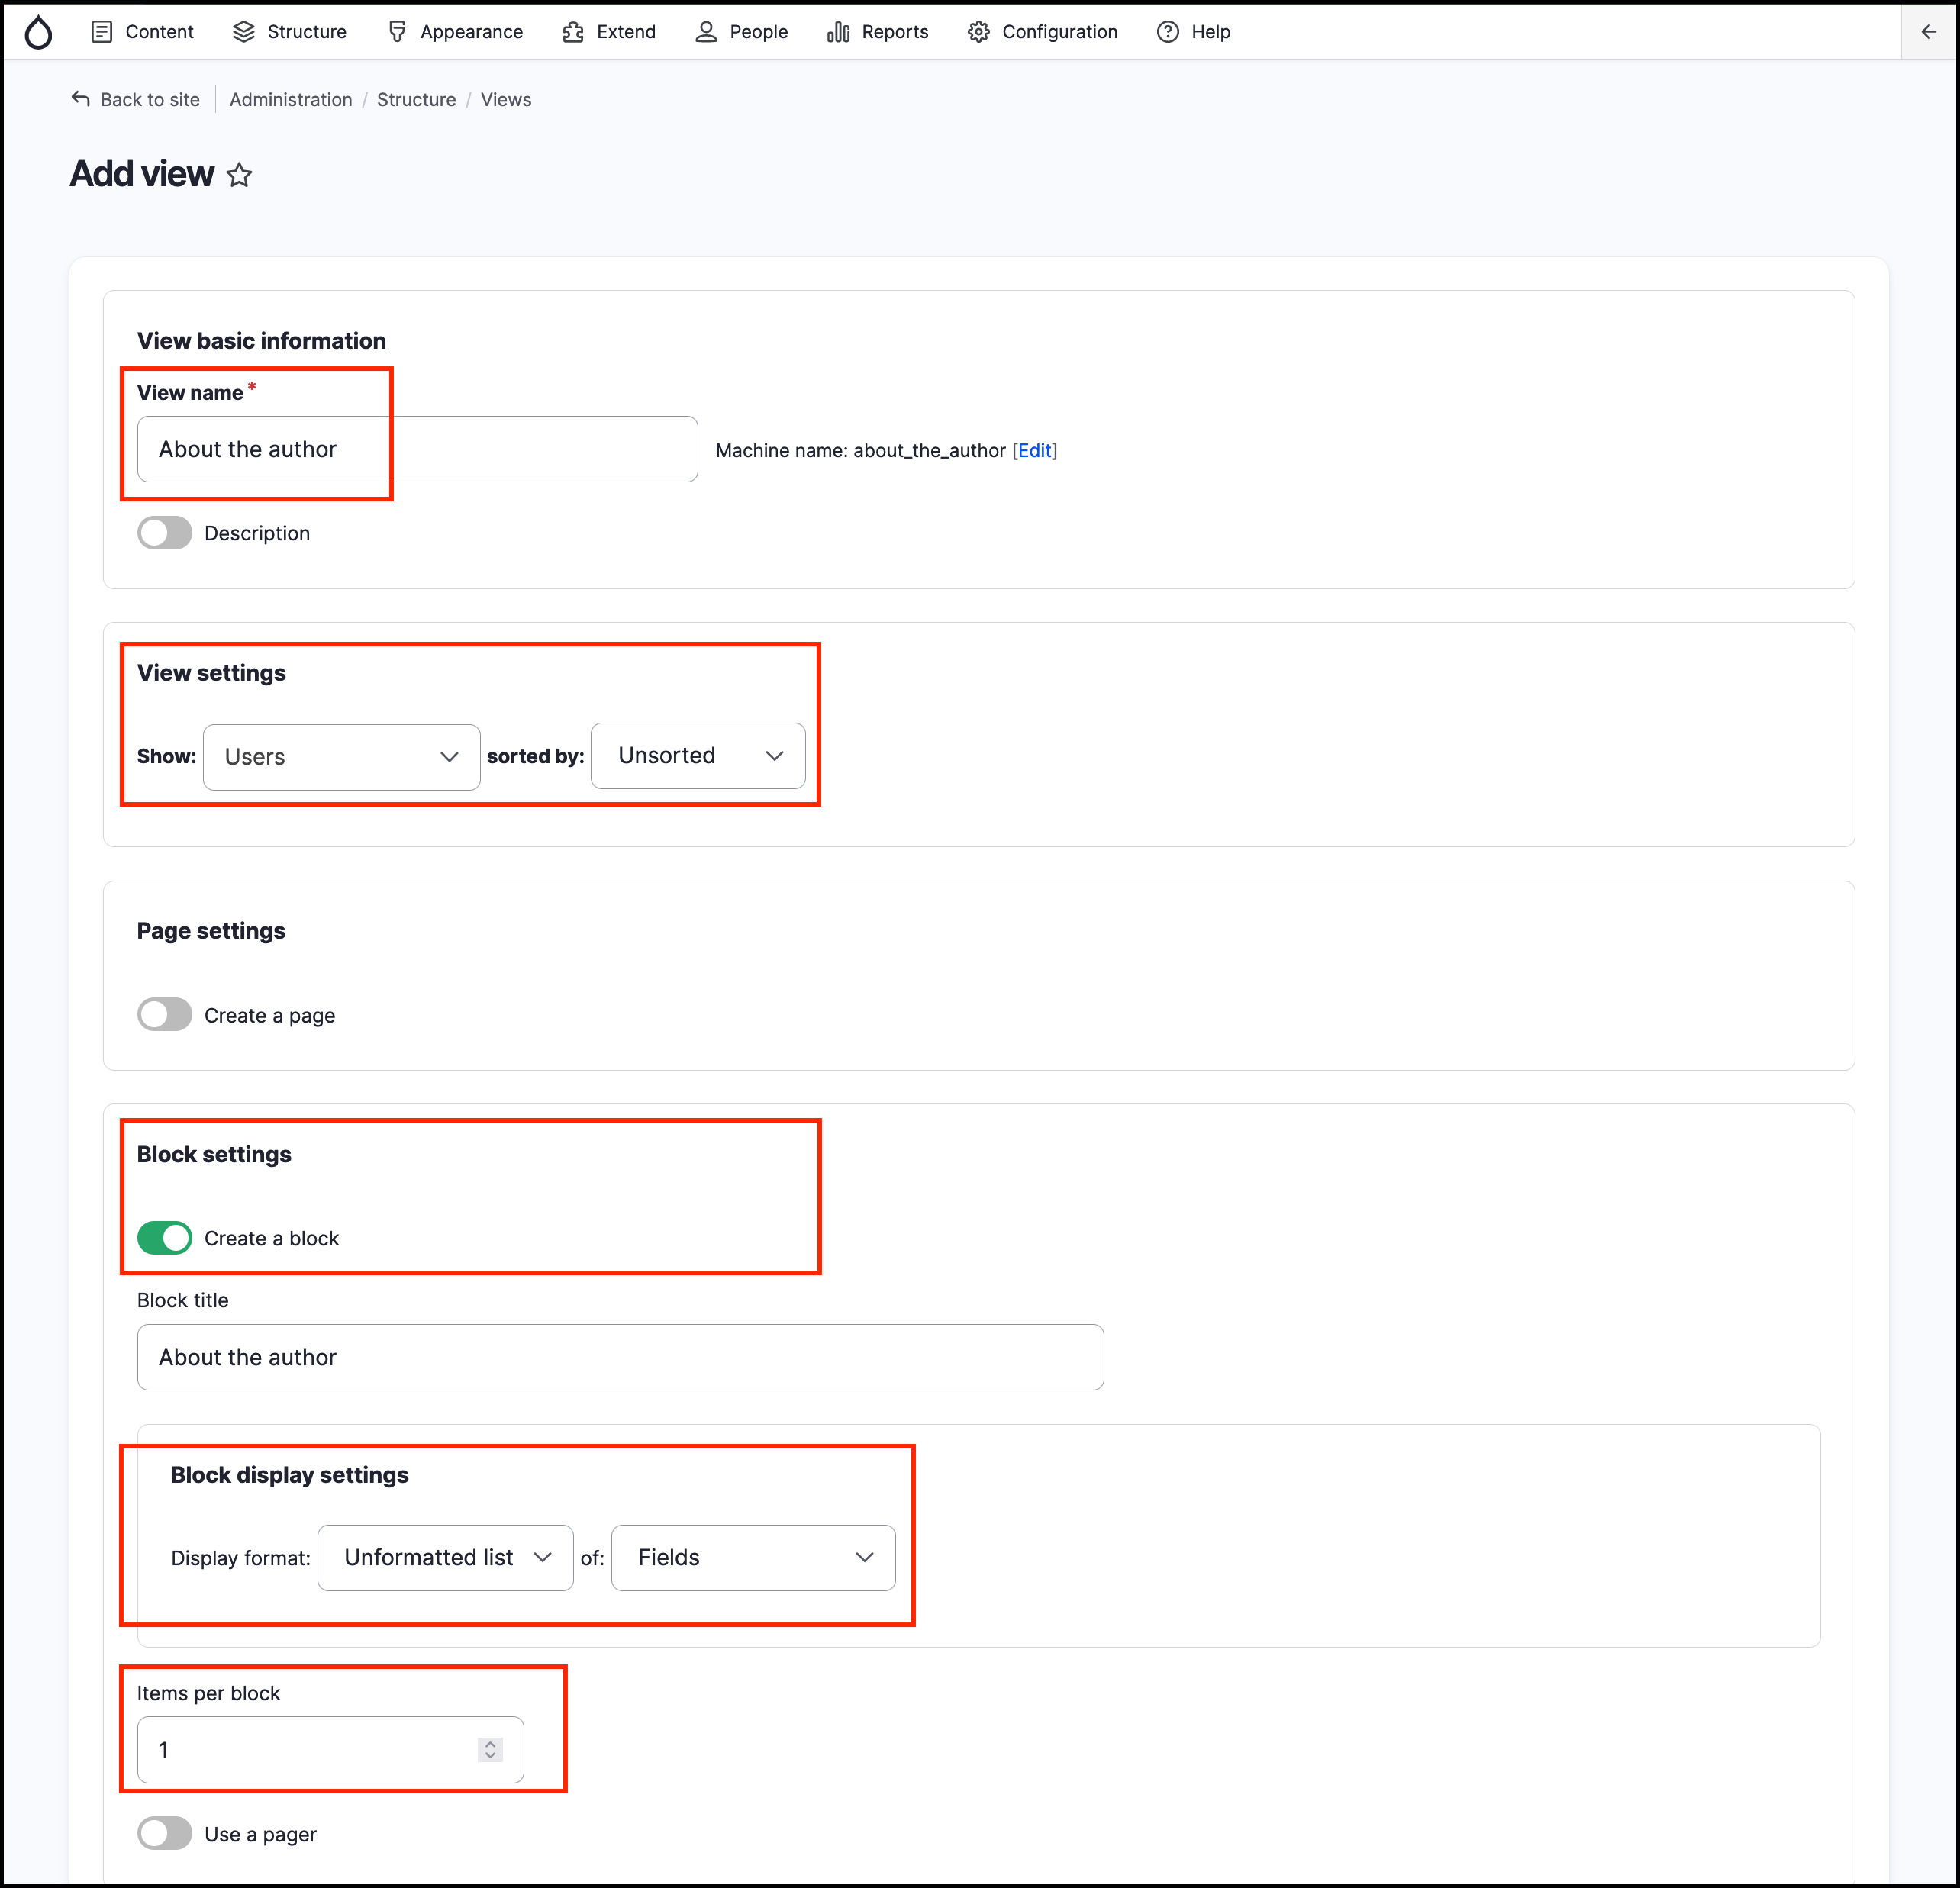Click the Reports bar-chart icon
1960x1888 pixels.
click(x=838, y=32)
